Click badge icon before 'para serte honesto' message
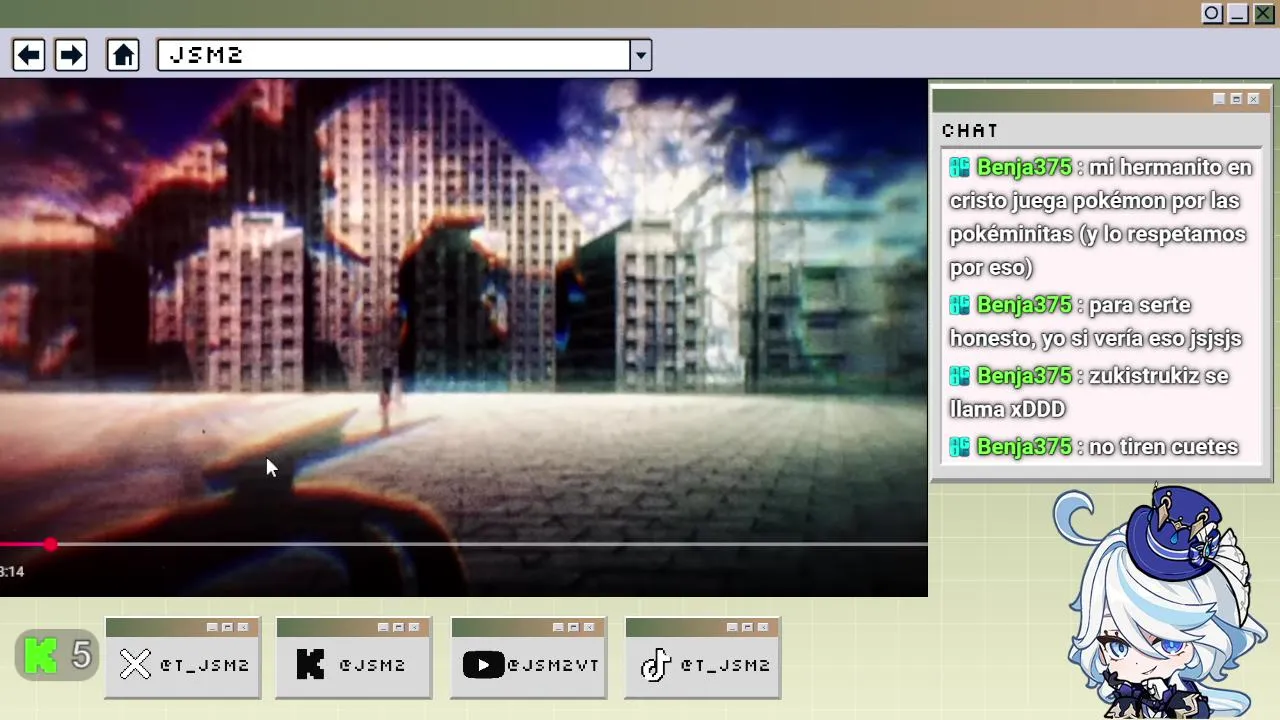This screenshot has height=720, width=1280. pos(960,305)
